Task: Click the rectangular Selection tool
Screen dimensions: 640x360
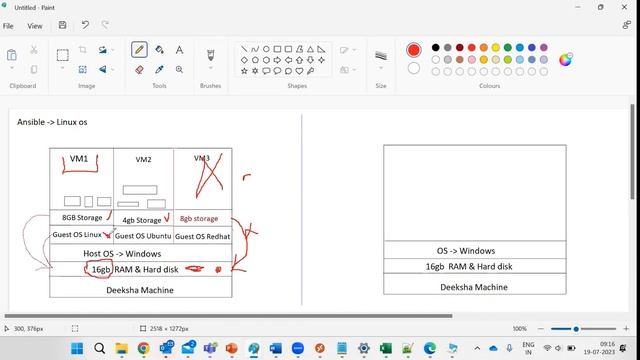Action: (62, 55)
